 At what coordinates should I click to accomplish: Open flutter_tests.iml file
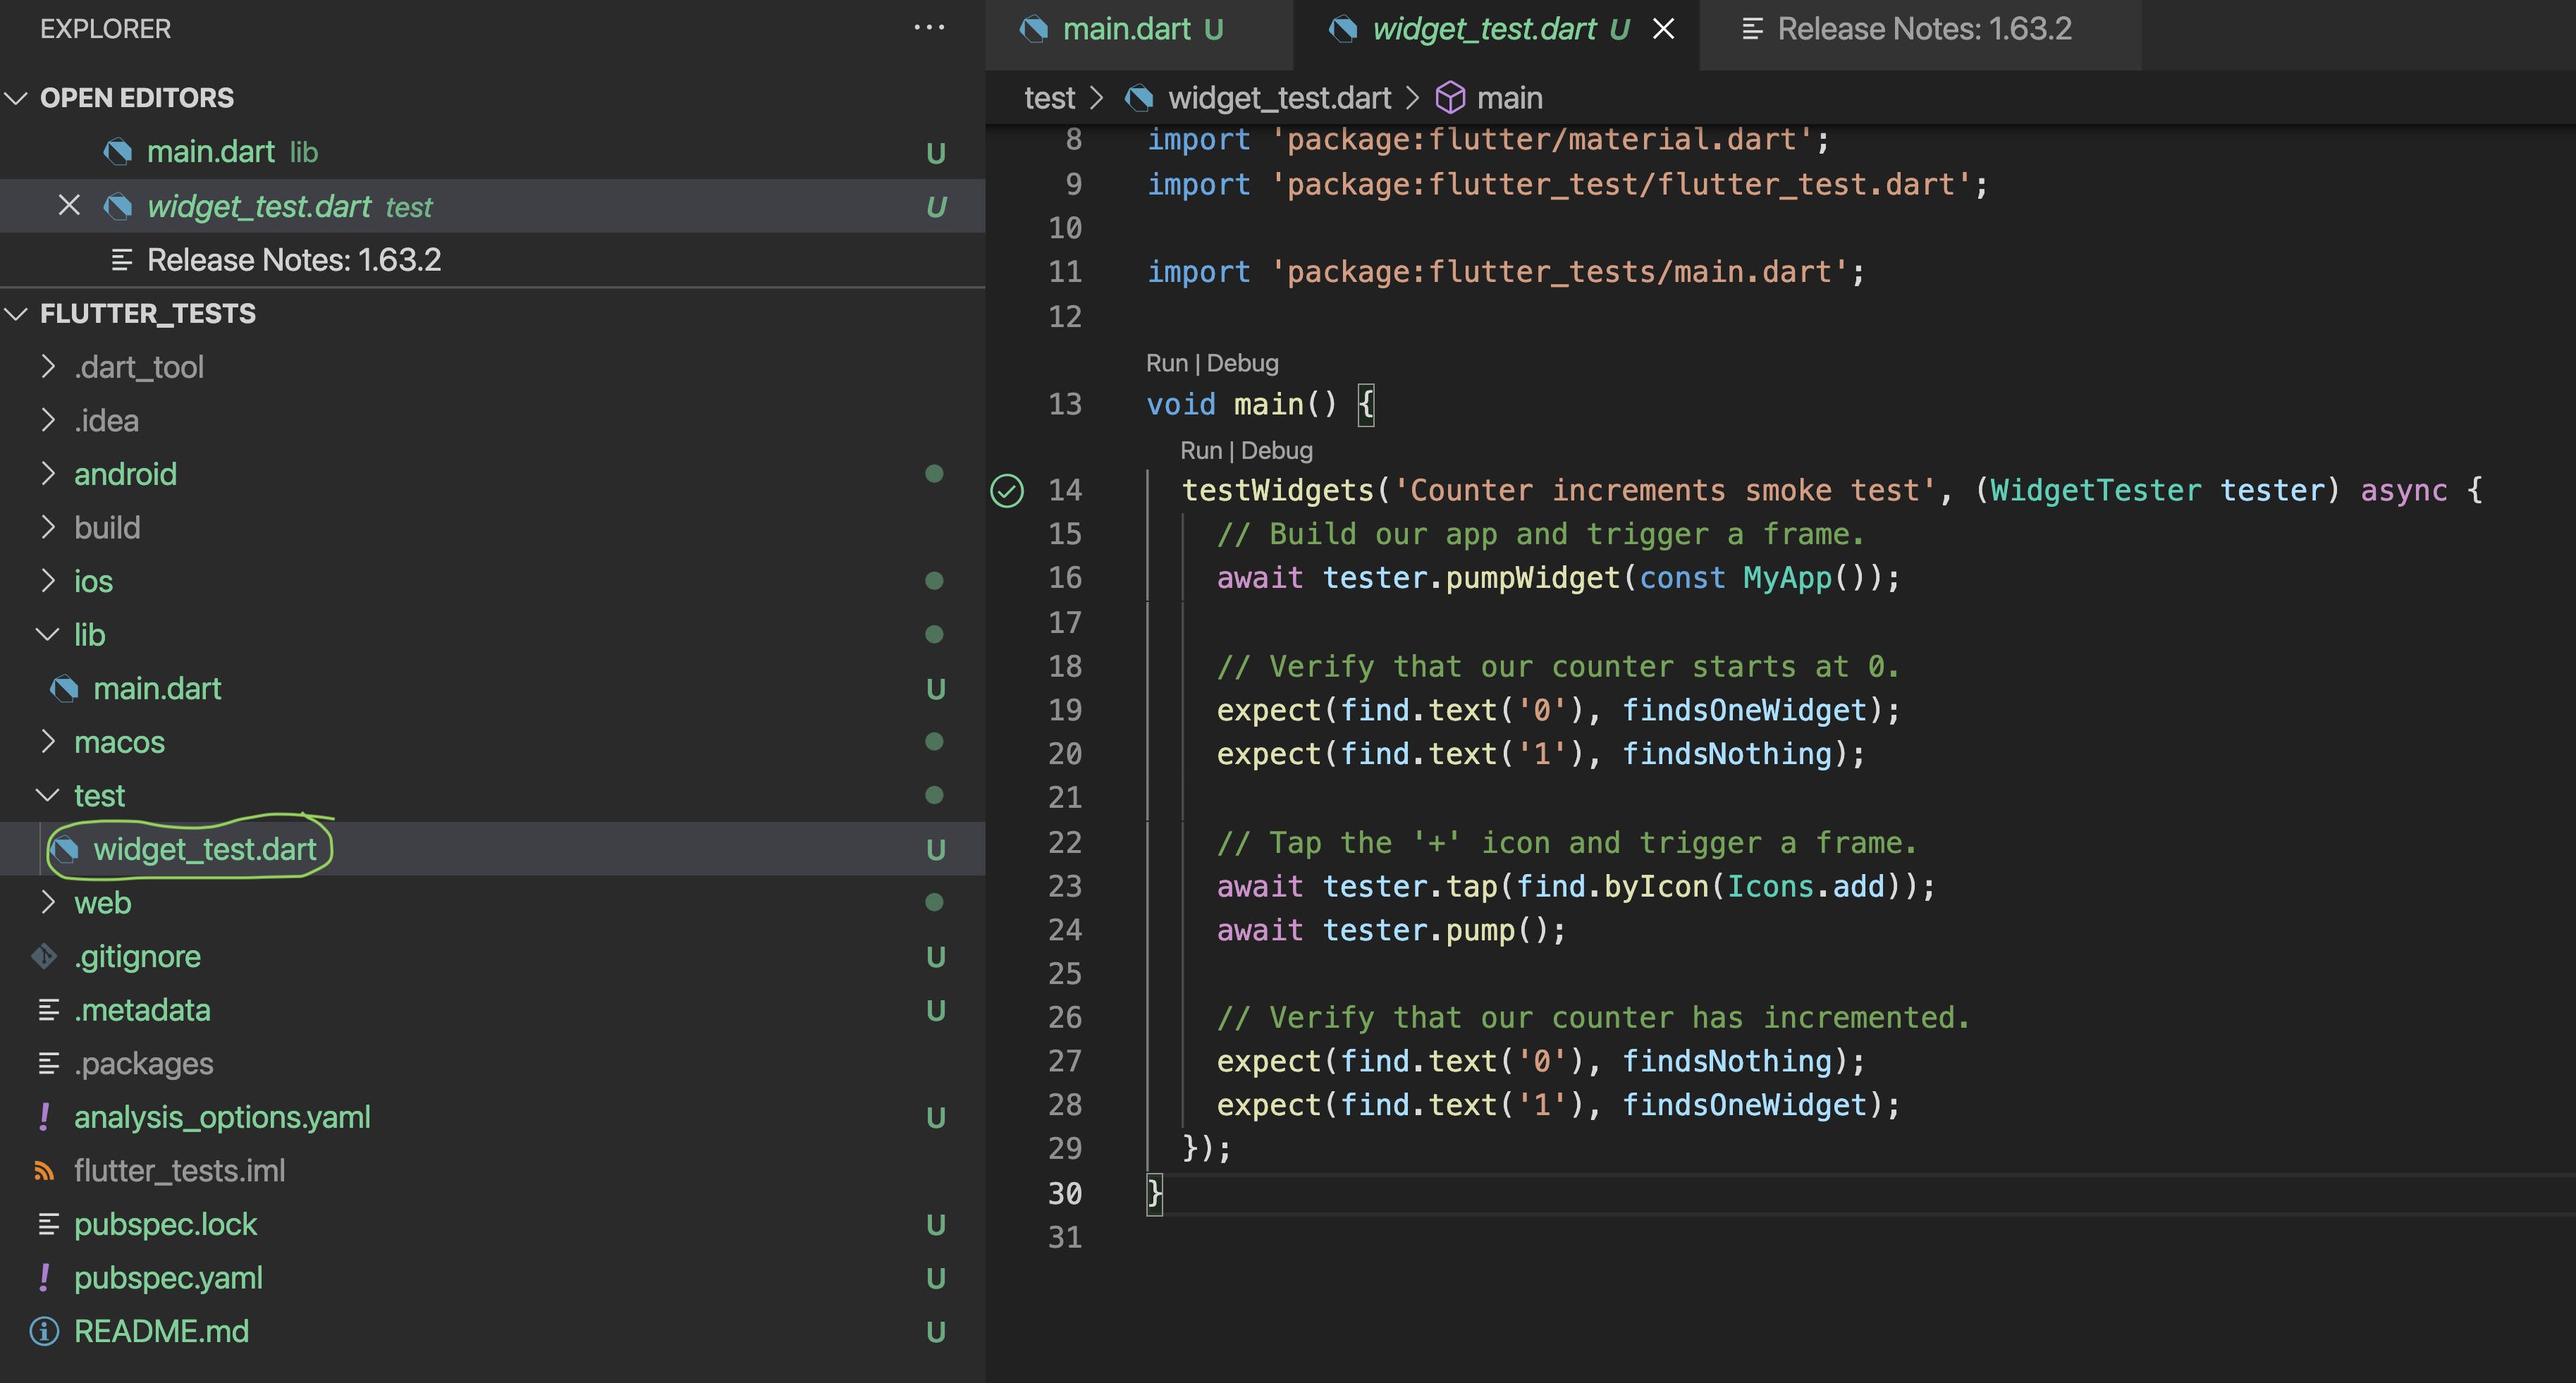493,1170
